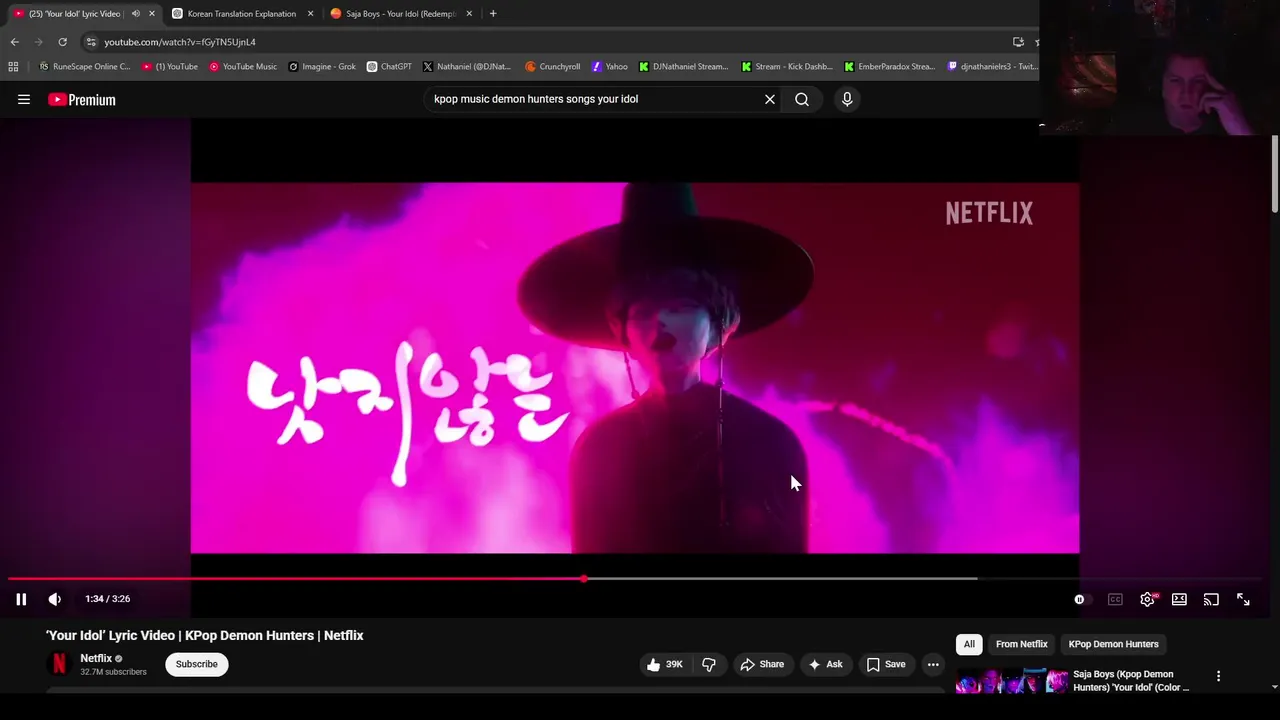The width and height of the screenshot is (1280, 720).
Task: Go to YouTube Premium home logo
Action: point(82,99)
